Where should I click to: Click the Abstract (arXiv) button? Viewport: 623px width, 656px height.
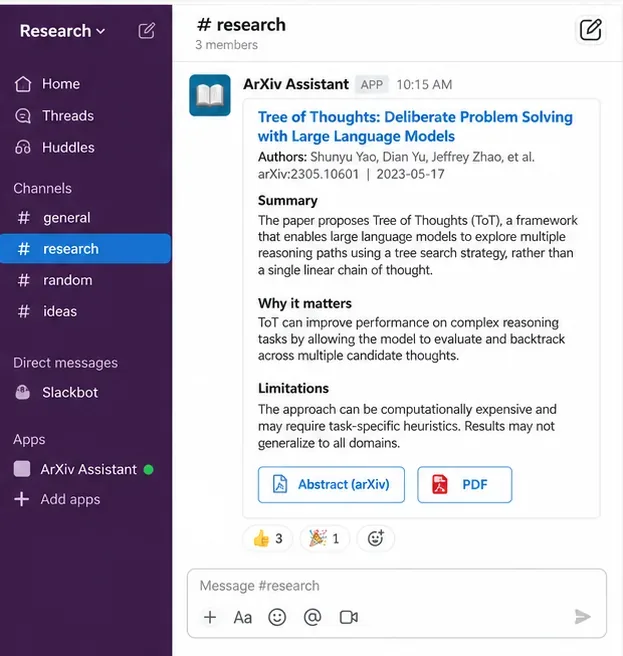click(331, 484)
